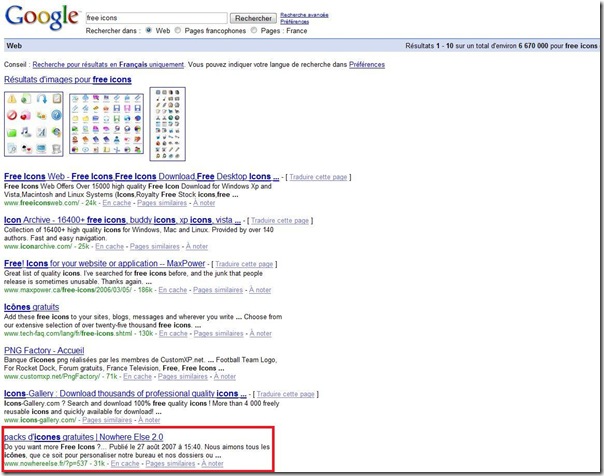Screen dimensions: 604x476
Task: Click the Google logo
Action: tap(42, 17)
